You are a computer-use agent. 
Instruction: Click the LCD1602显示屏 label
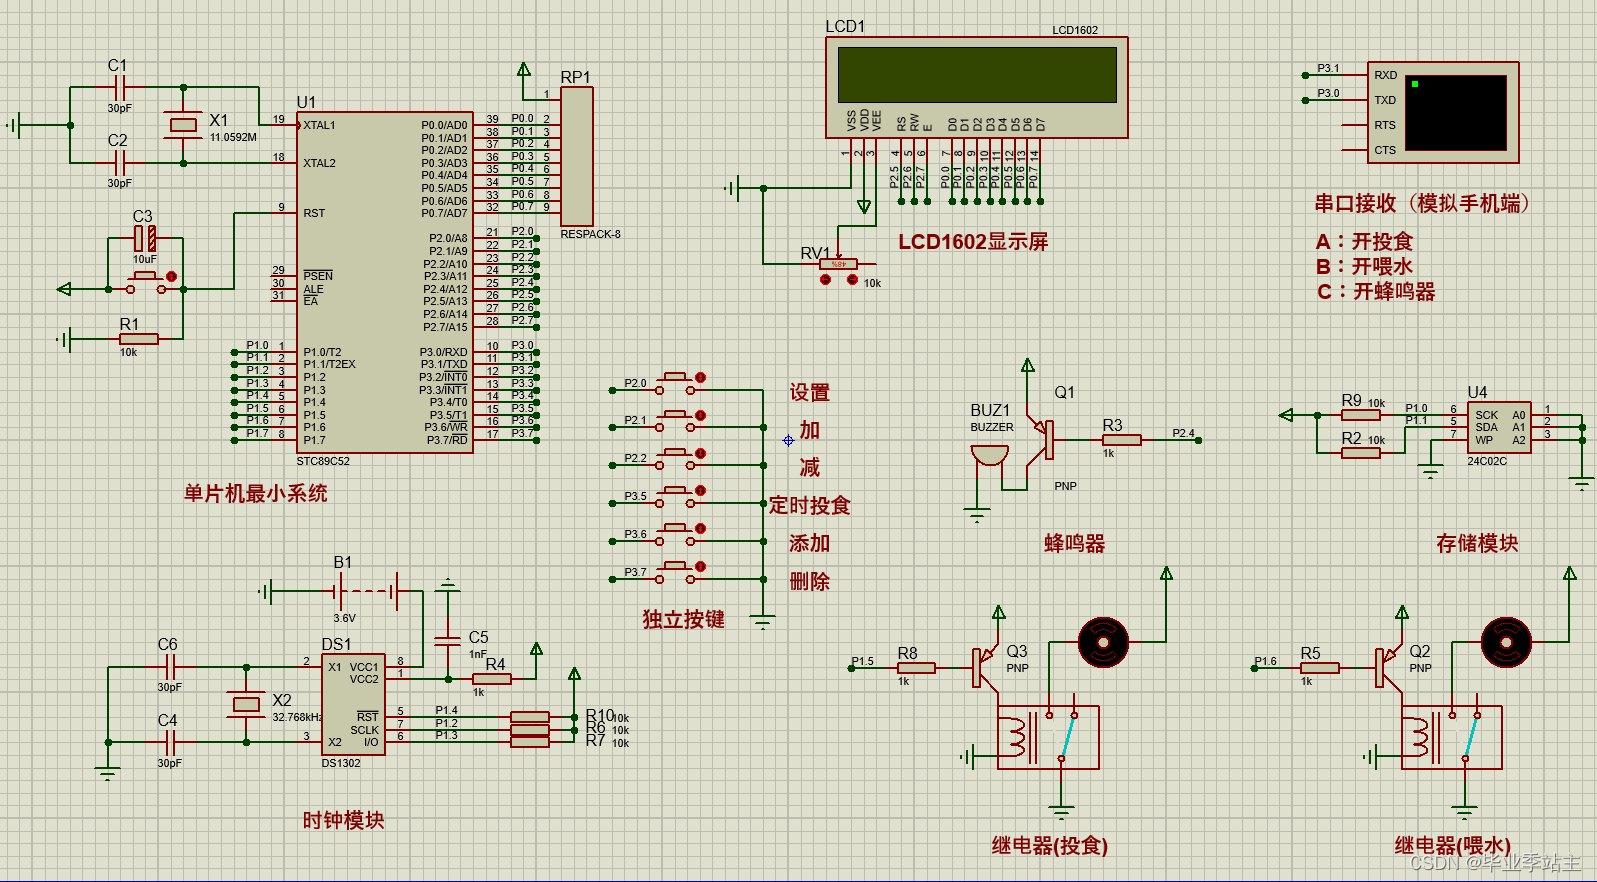point(973,241)
